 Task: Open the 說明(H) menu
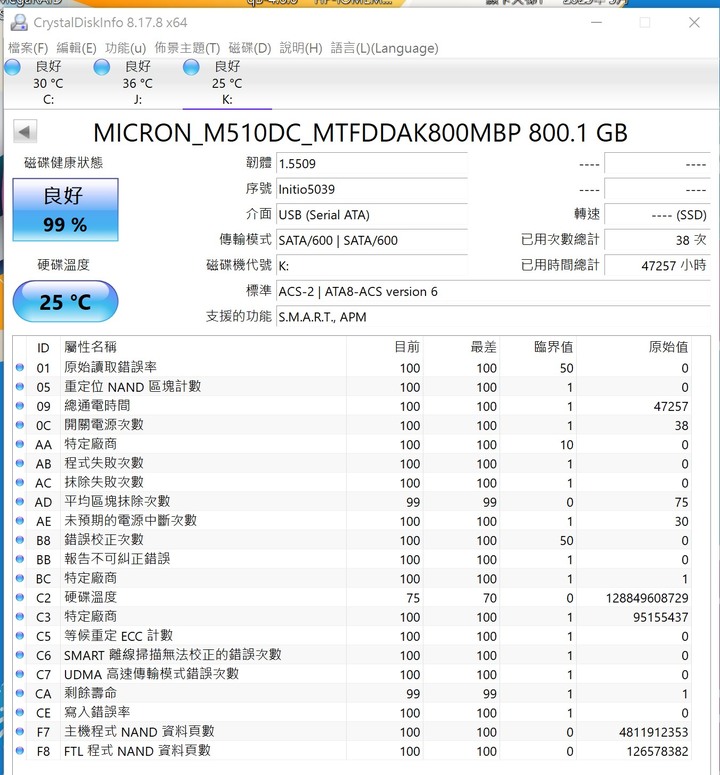(301, 48)
